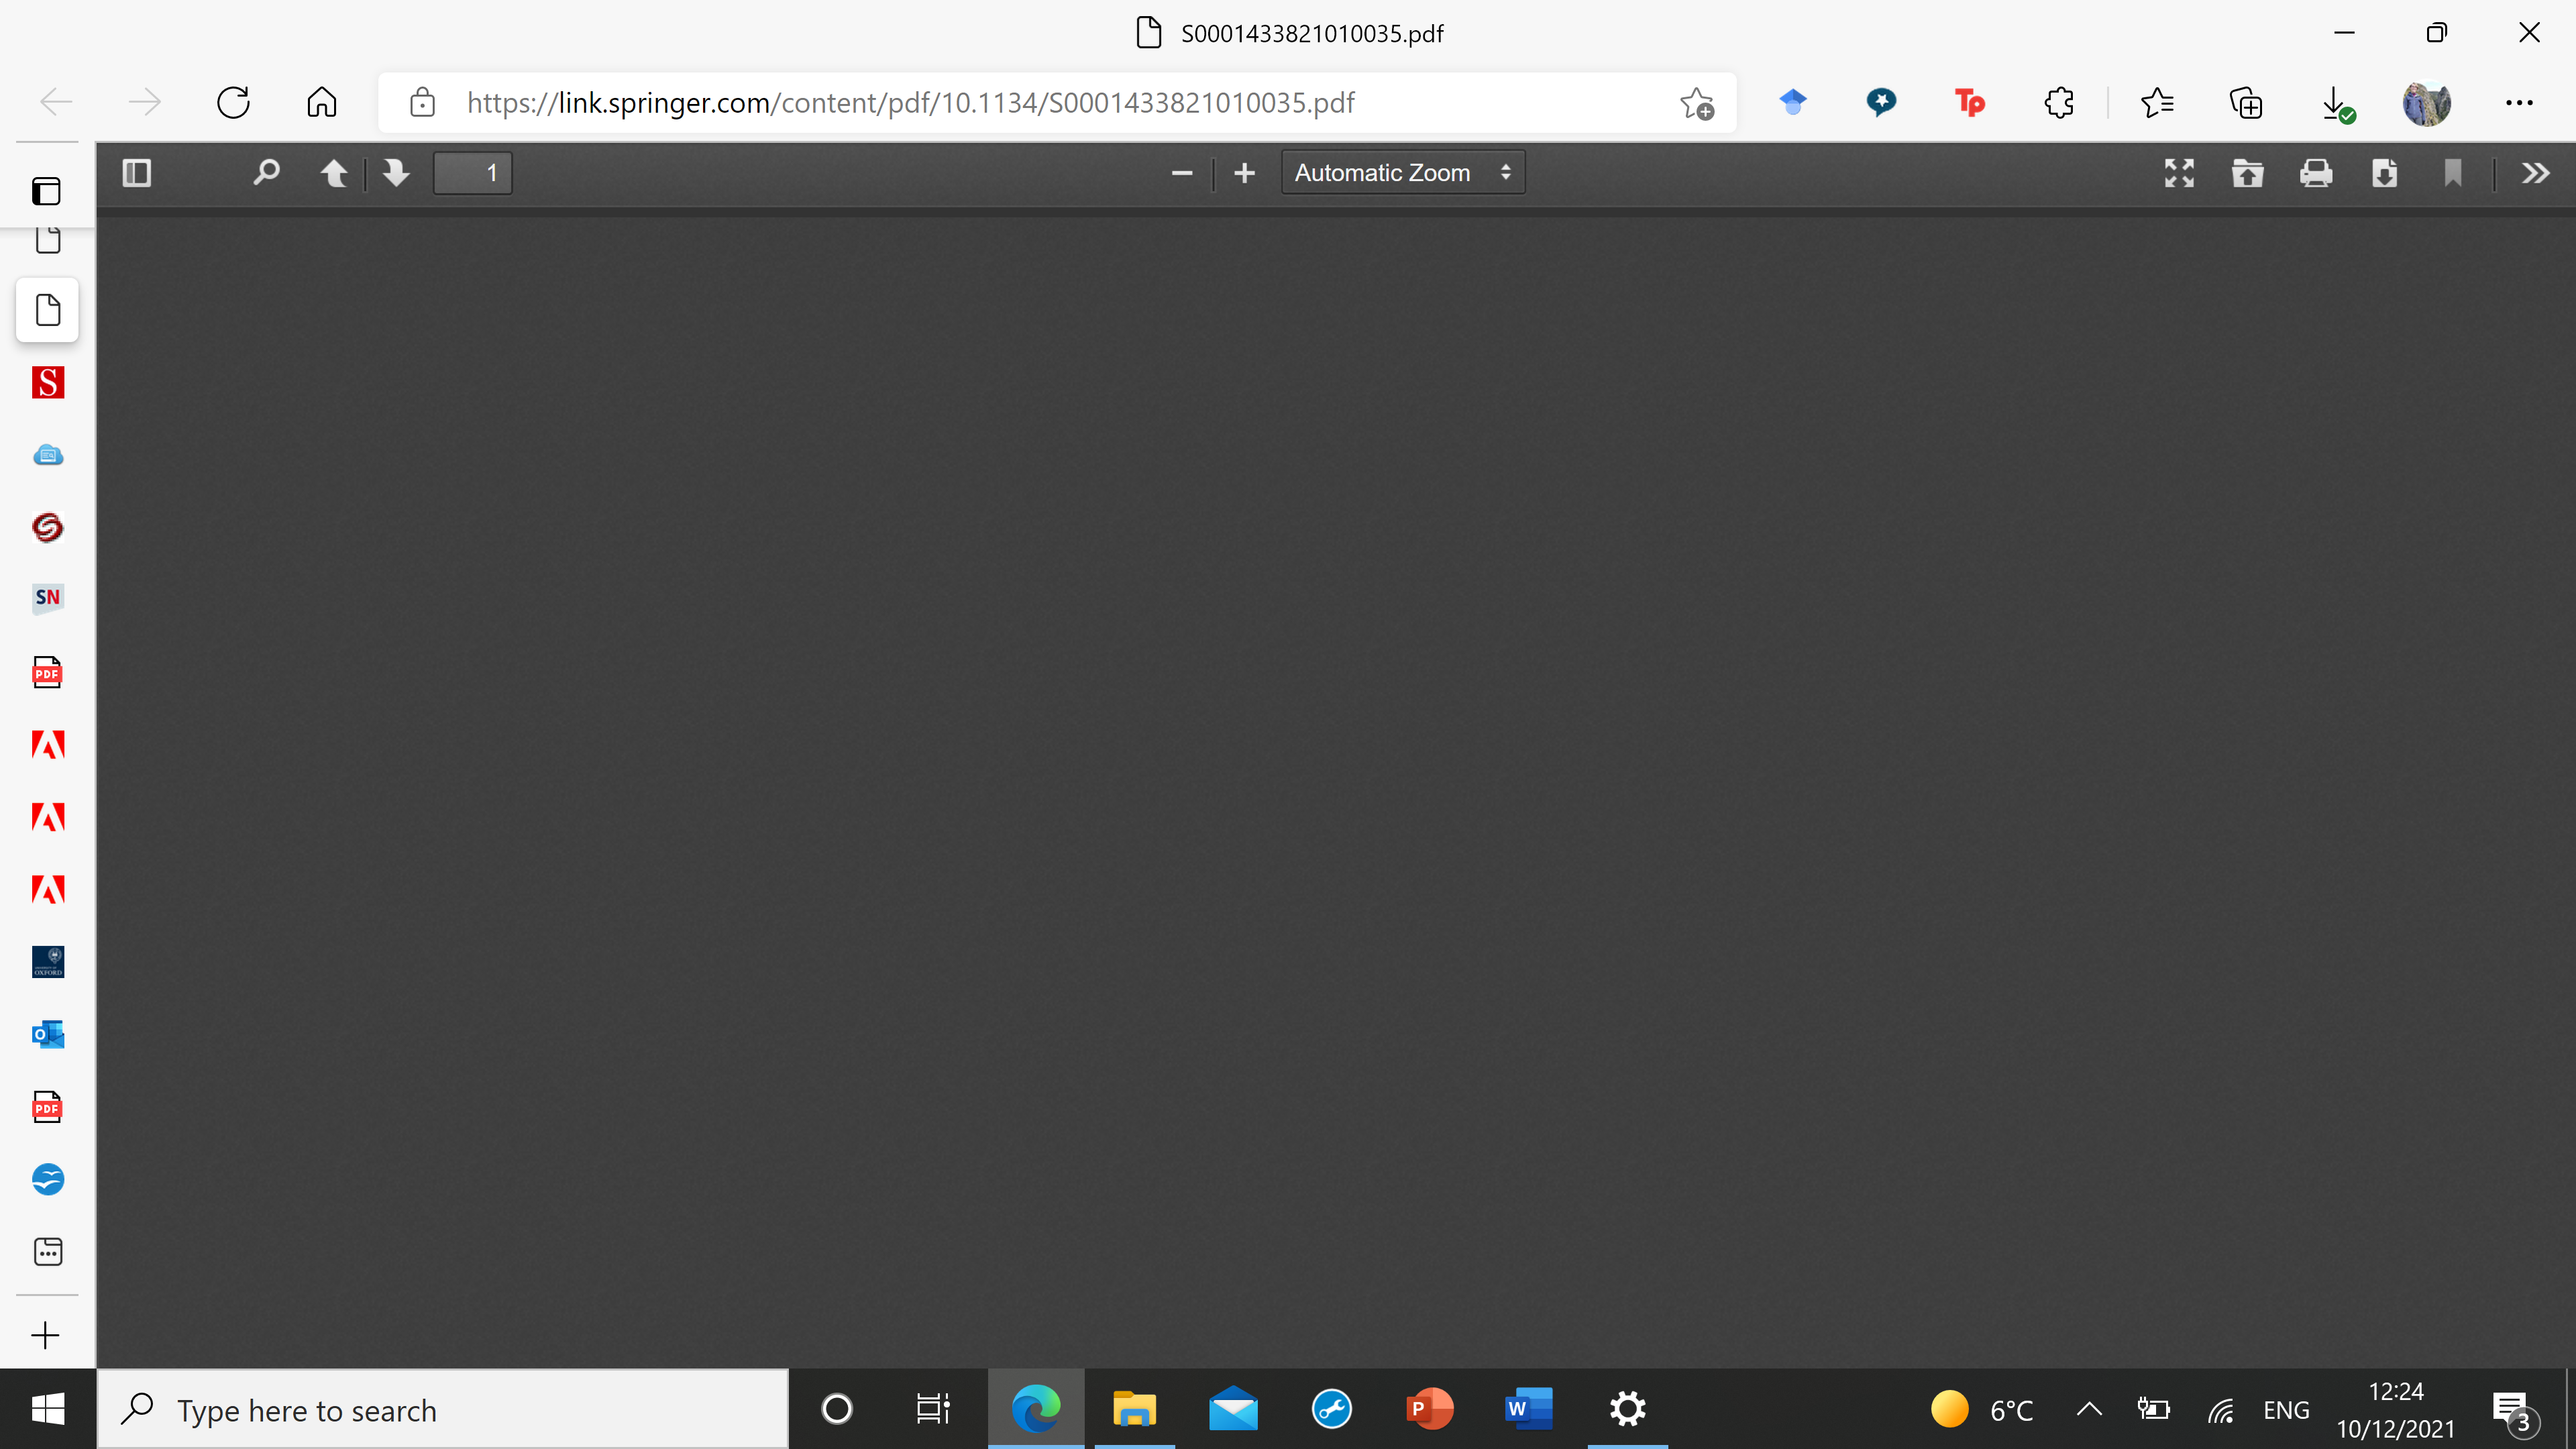Open Word from the taskbar
The height and width of the screenshot is (1449, 2576).
[x=1527, y=1409]
